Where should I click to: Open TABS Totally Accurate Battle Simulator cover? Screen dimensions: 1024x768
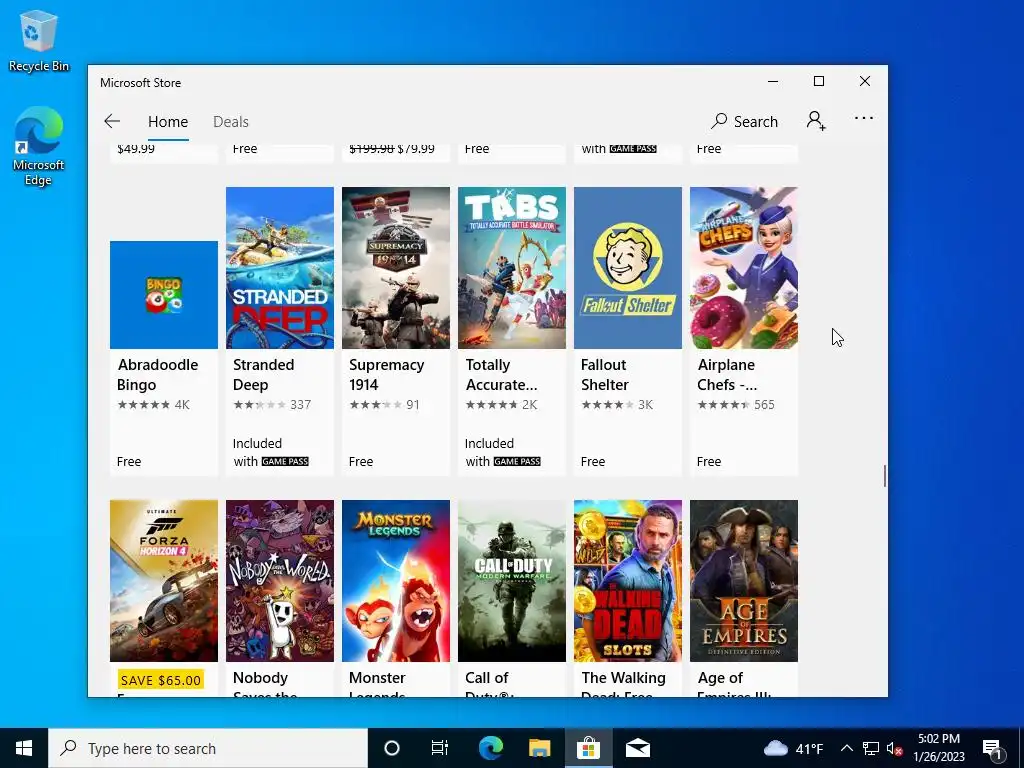(x=512, y=268)
